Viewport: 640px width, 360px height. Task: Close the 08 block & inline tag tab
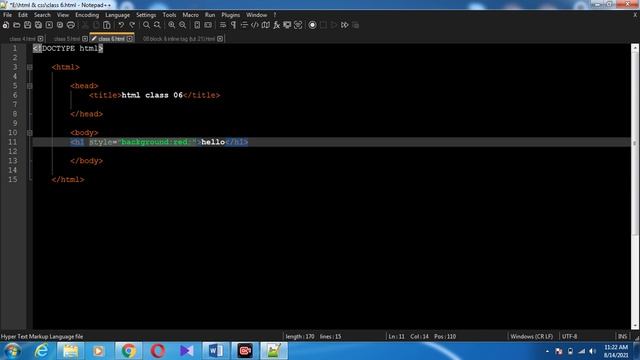click(x=220, y=39)
